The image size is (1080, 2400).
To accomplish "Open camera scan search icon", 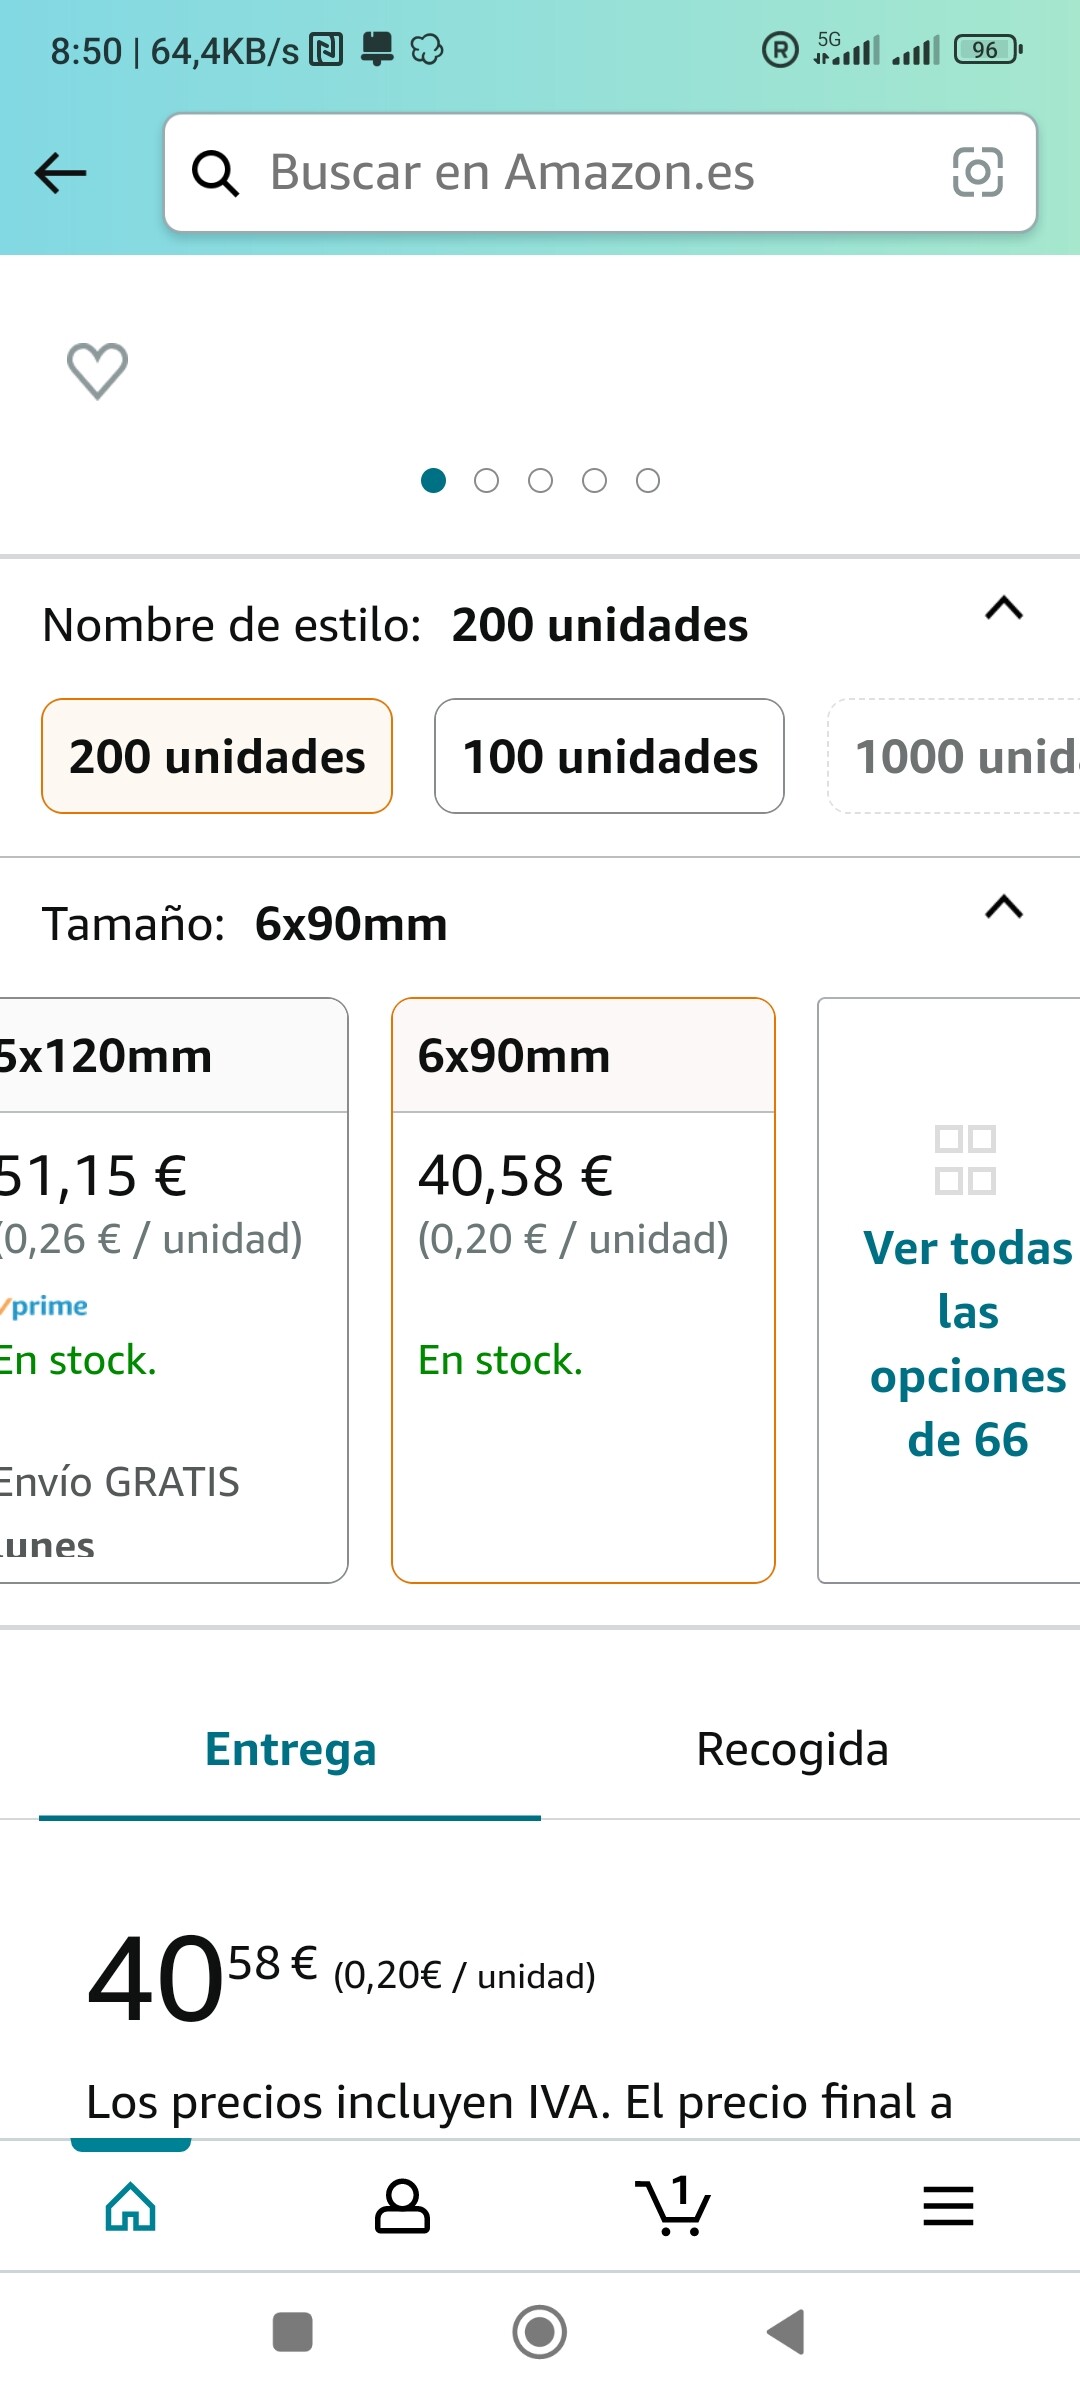I will [977, 172].
